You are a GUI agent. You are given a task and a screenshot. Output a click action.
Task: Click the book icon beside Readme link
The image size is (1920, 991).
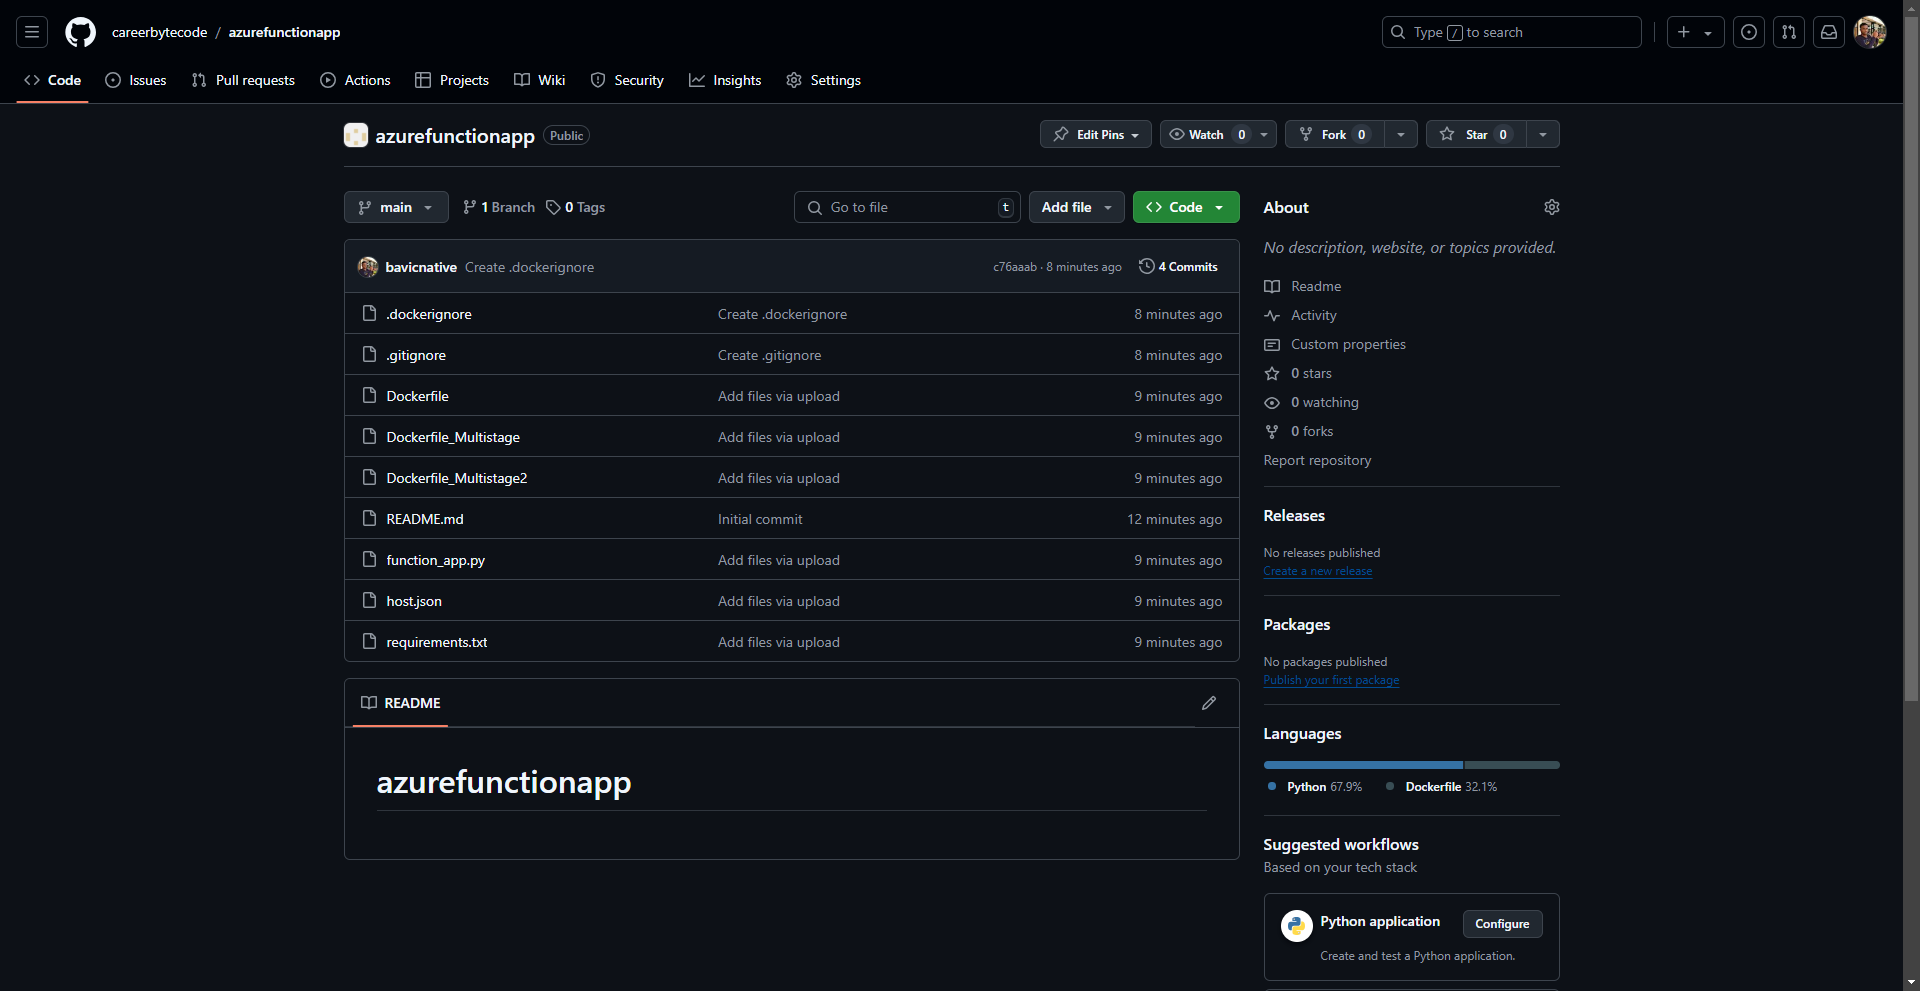point(1272,286)
